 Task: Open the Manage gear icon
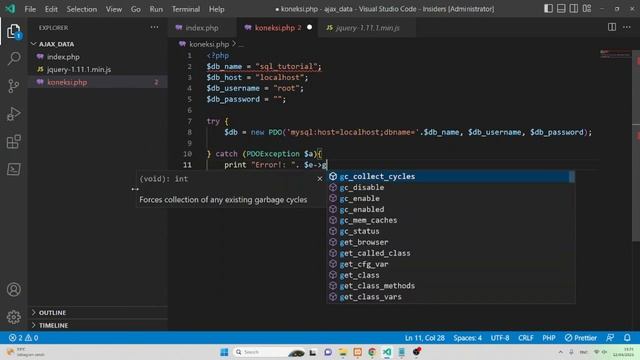click(13, 317)
